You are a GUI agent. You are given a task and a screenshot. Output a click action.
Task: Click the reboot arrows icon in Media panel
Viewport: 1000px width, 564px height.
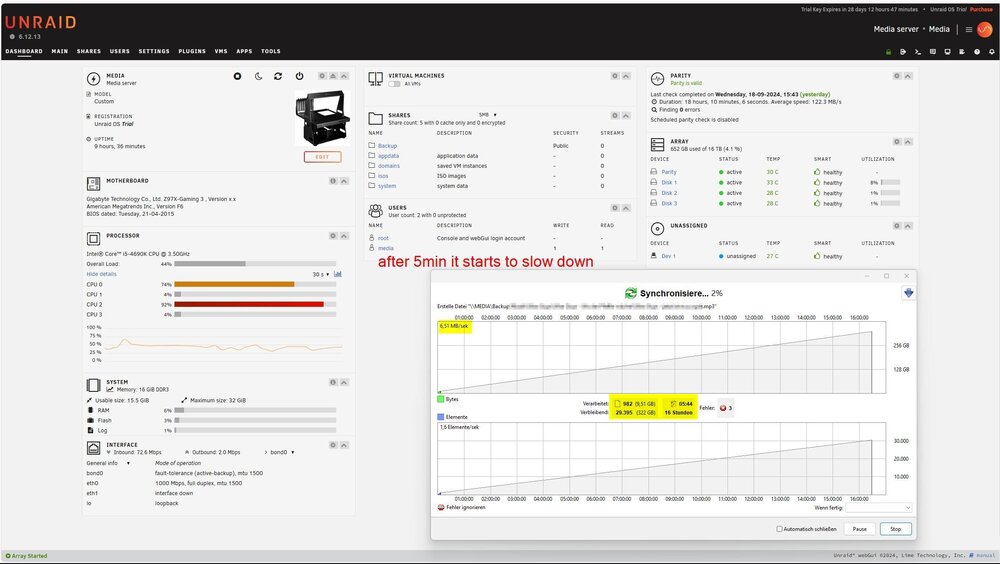point(278,76)
